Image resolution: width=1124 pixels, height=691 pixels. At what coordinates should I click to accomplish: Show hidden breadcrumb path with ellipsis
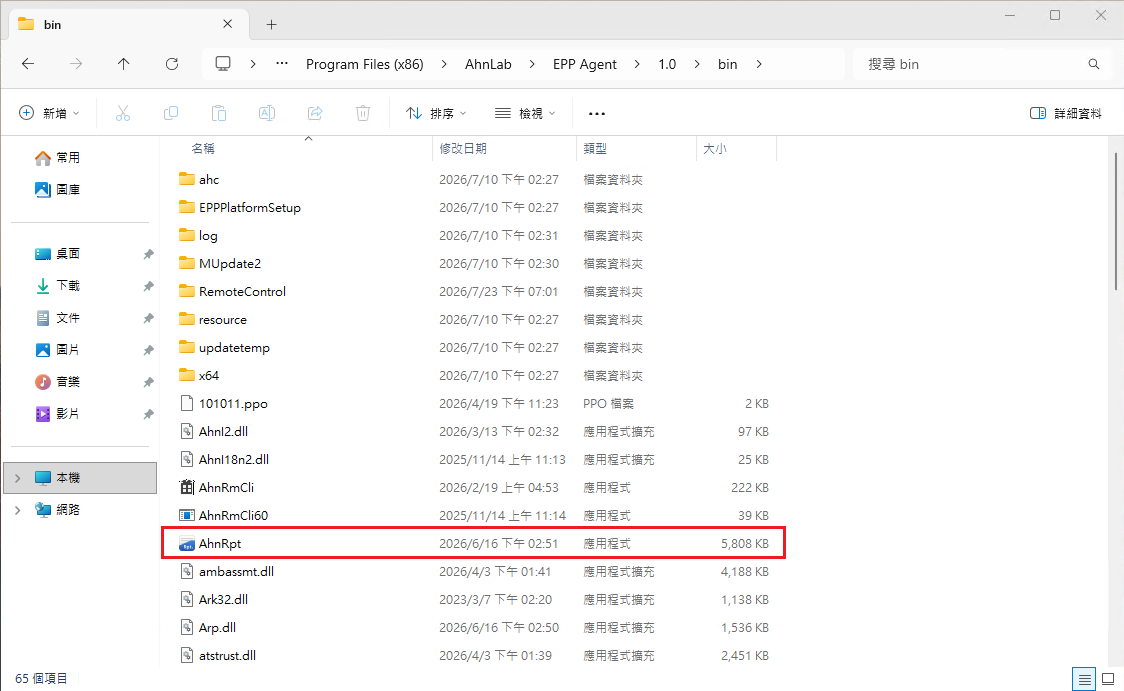[282, 64]
